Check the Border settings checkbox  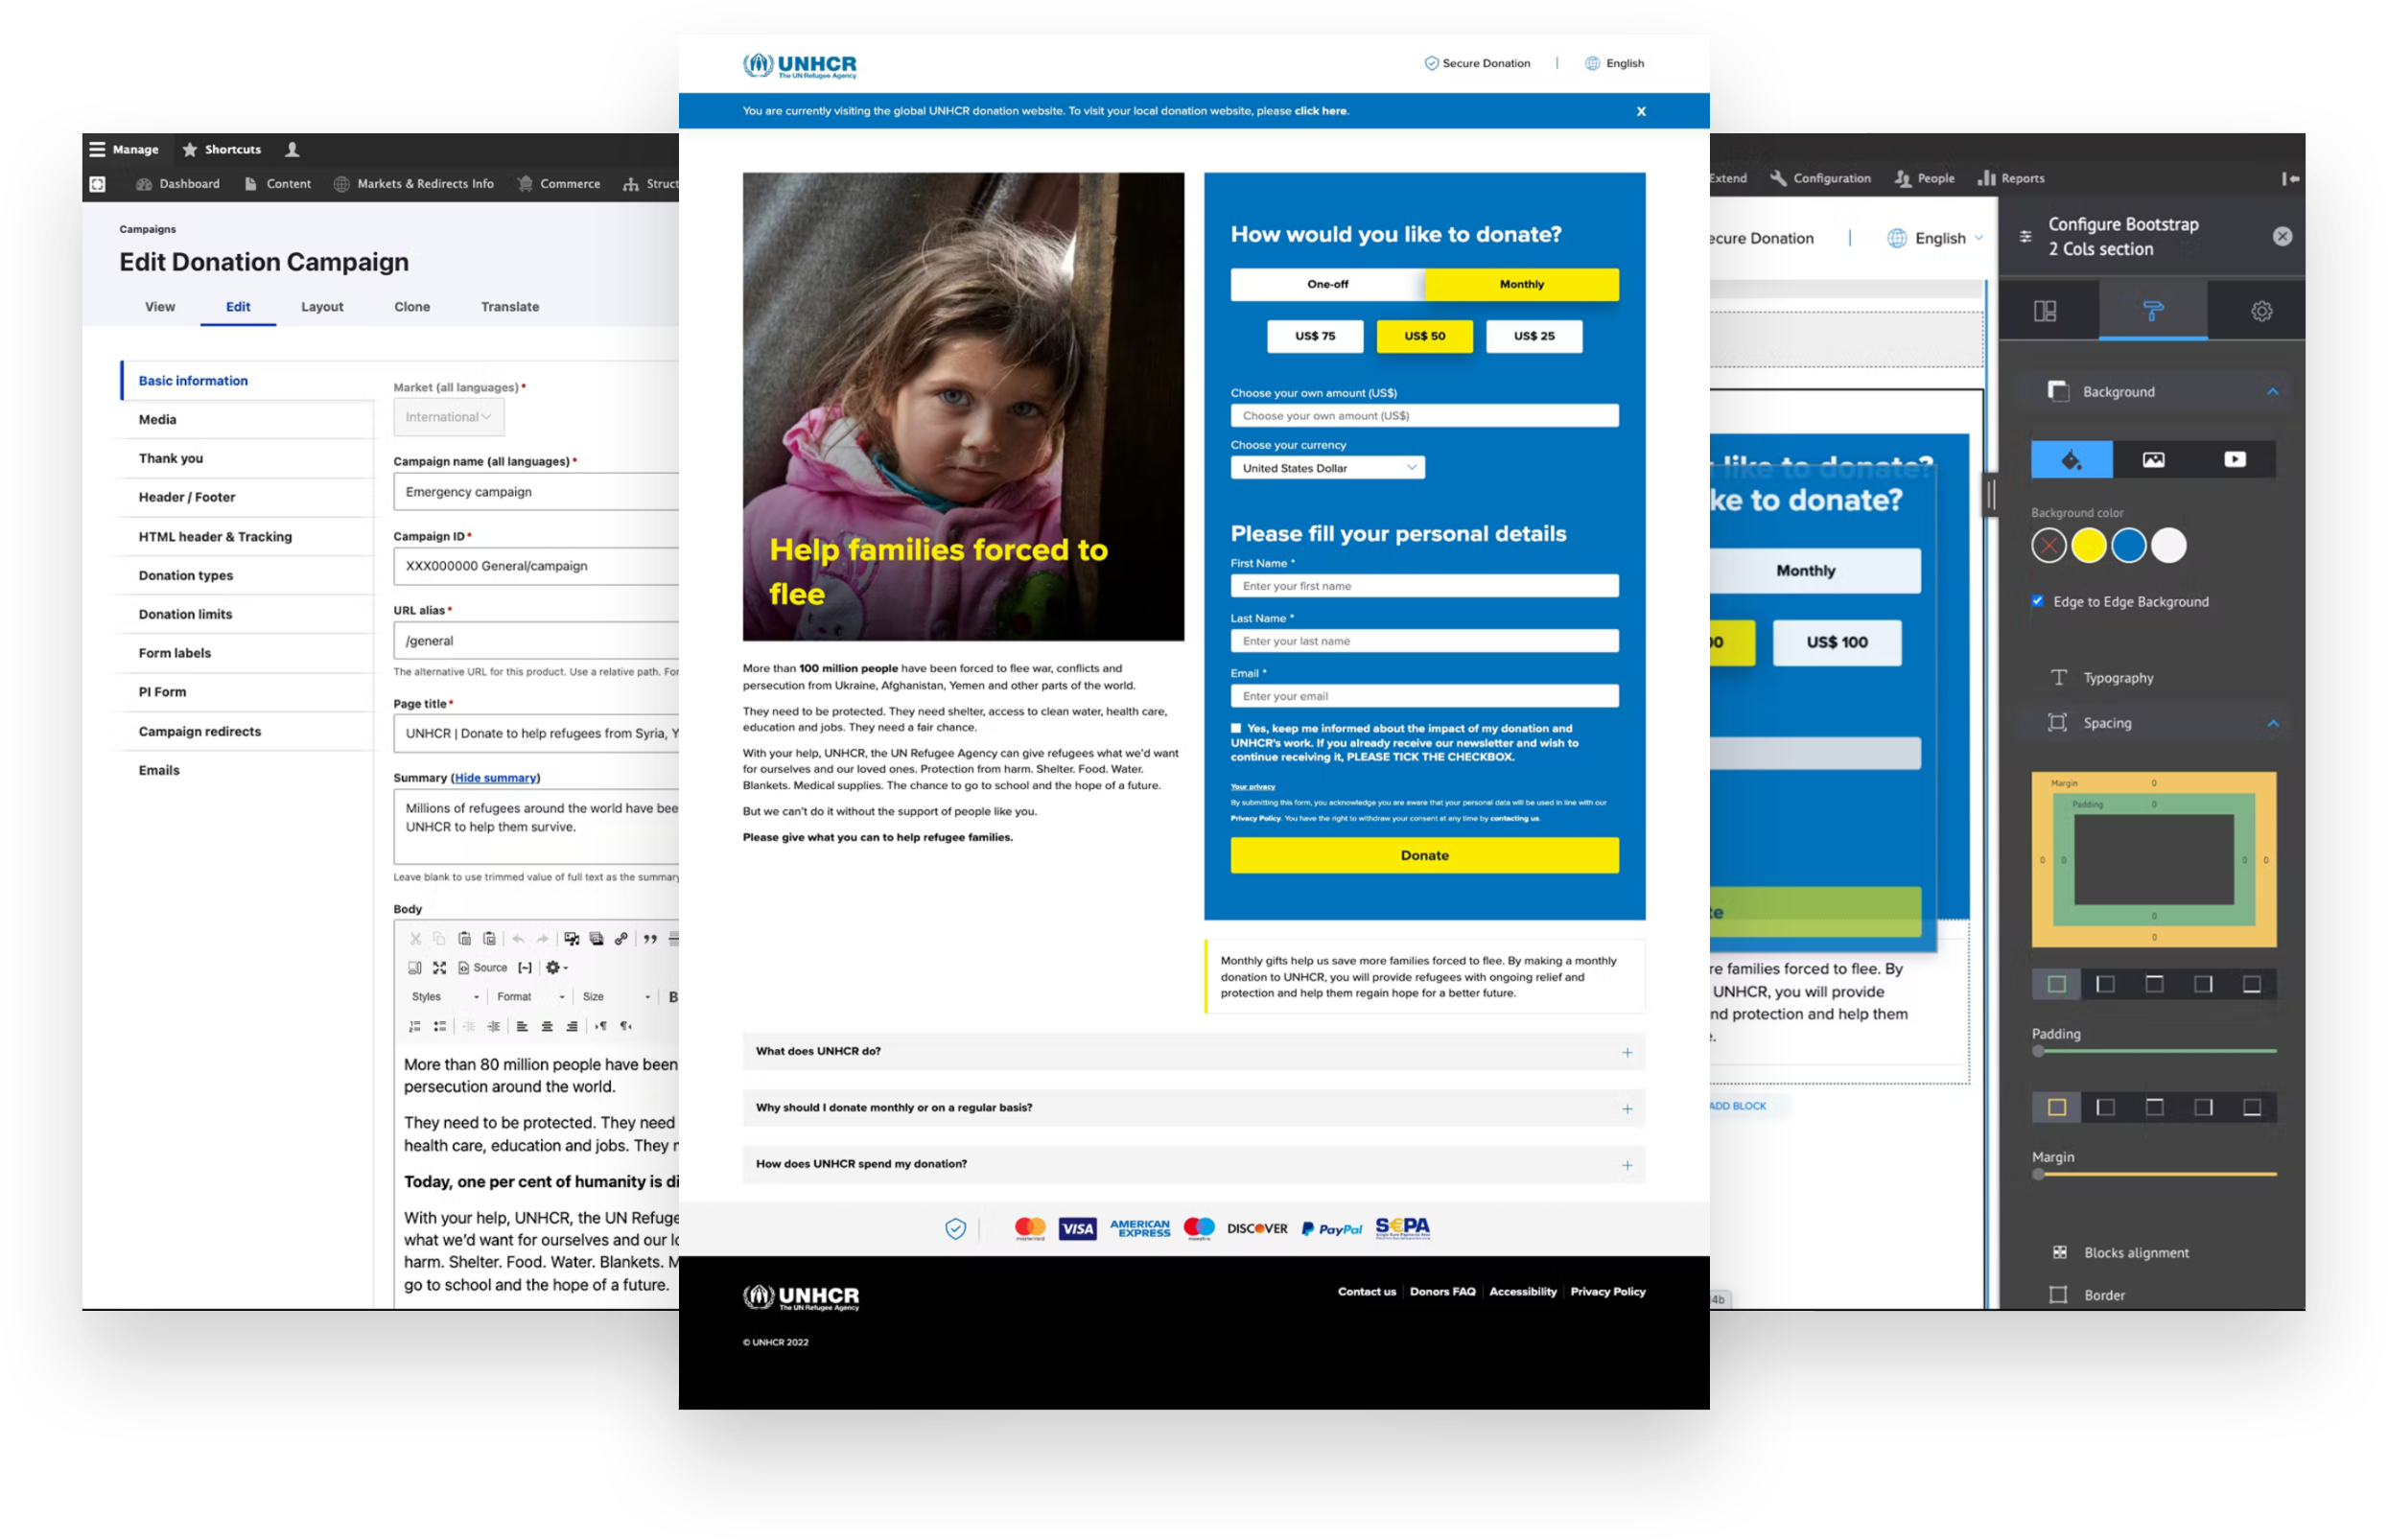pyautogui.click(x=2057, y=1295)
